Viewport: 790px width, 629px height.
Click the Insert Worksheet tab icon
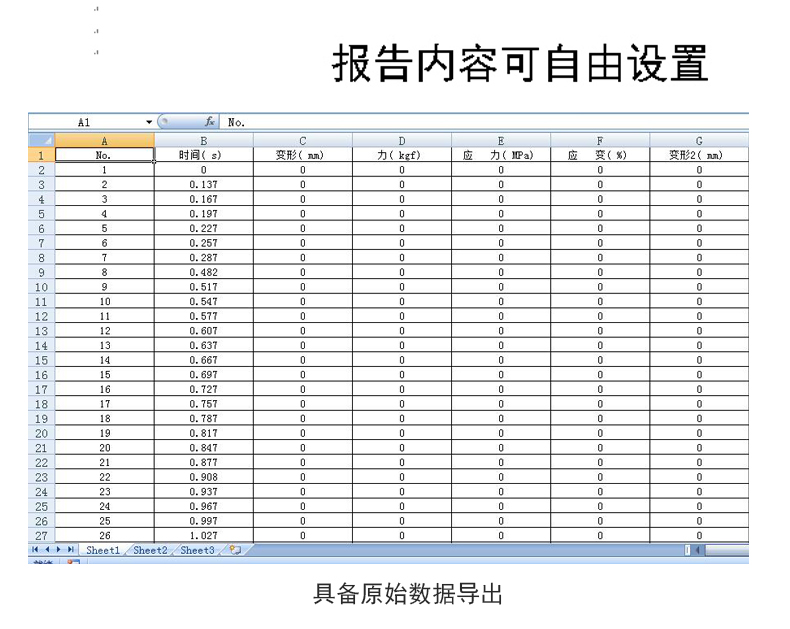235,551
